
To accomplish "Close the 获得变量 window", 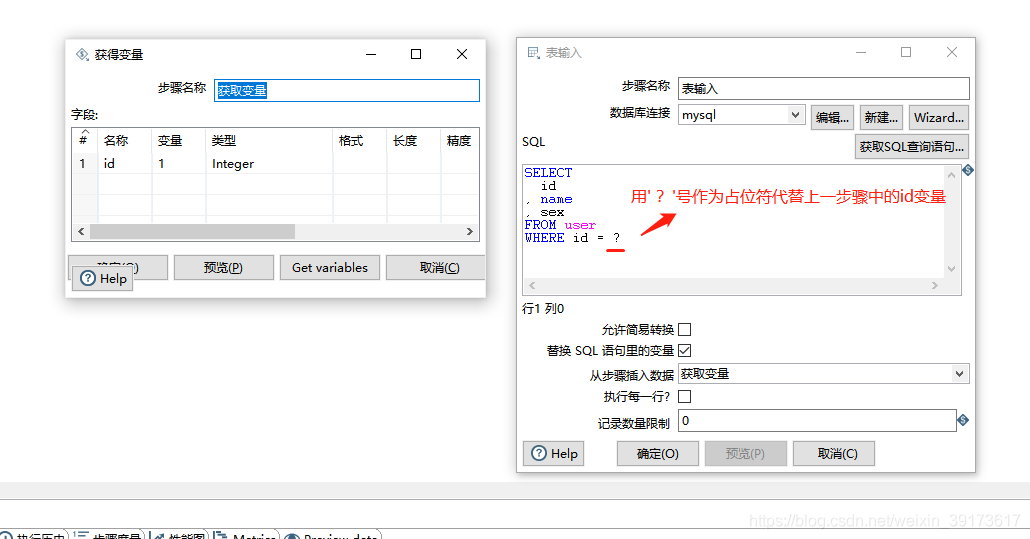I will [462, 54].
